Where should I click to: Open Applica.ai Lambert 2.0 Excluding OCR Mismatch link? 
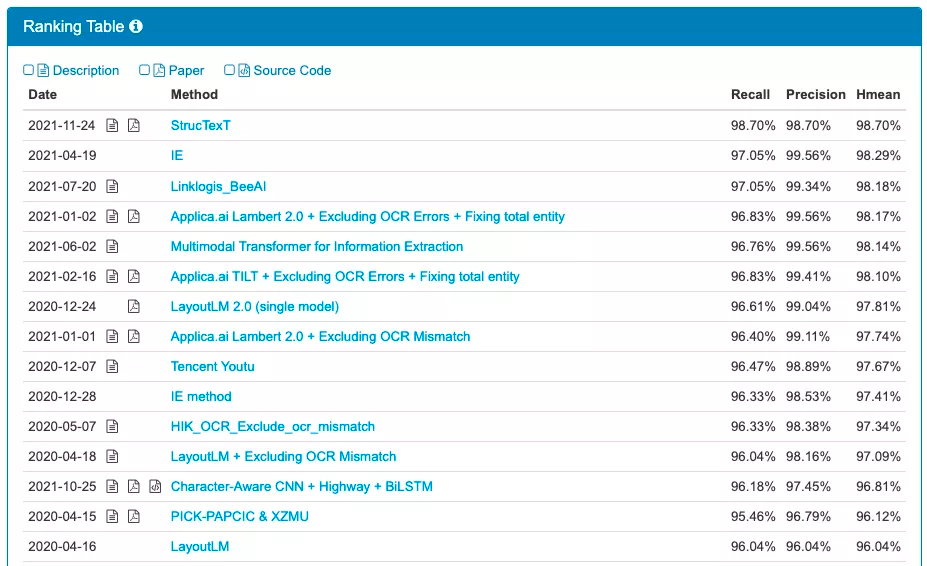[x=320, y=337]
